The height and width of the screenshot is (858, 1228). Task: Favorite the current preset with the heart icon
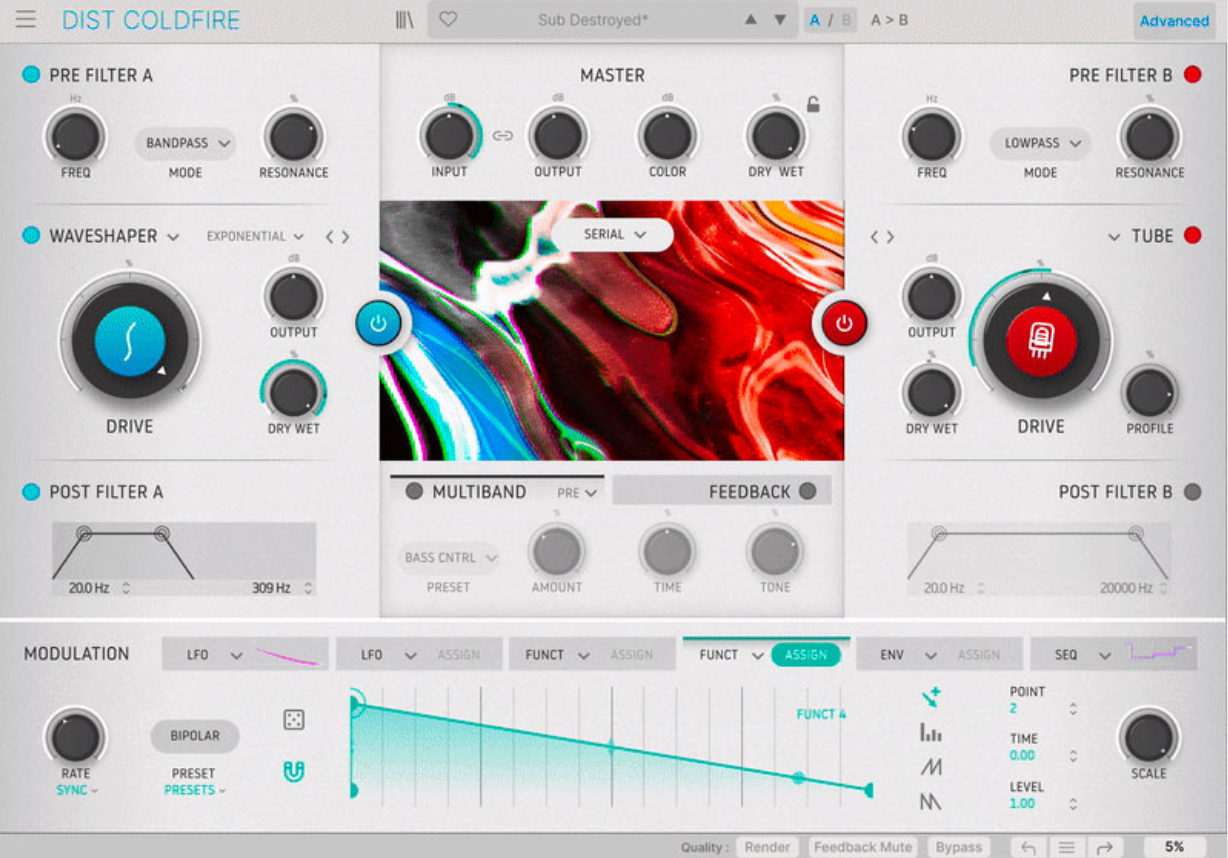pyautogui.click(x=449, y=18)
